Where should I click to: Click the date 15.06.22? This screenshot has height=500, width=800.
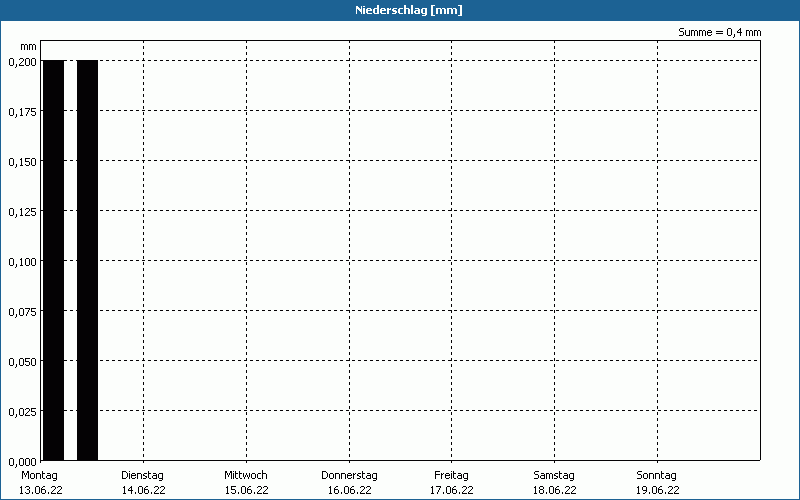click(x=246, y=490)
